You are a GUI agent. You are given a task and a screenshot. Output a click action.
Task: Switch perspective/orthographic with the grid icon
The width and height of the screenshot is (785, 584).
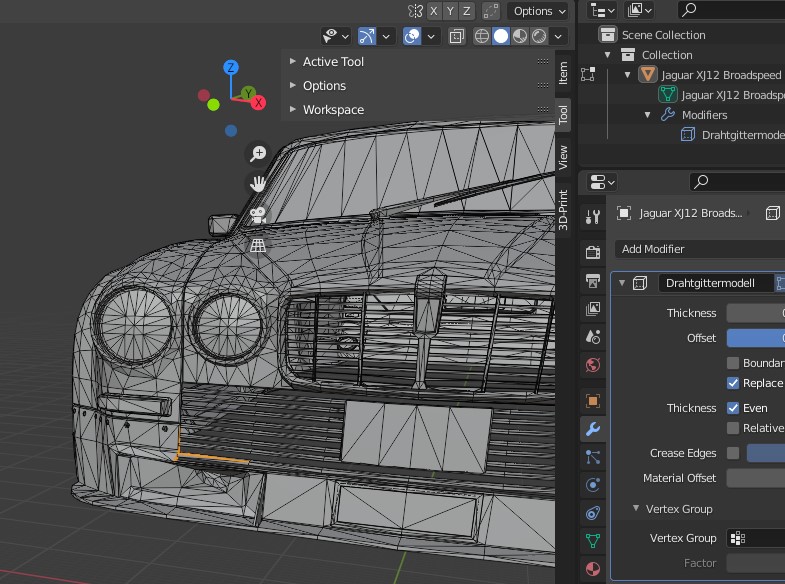pos(258,244)
